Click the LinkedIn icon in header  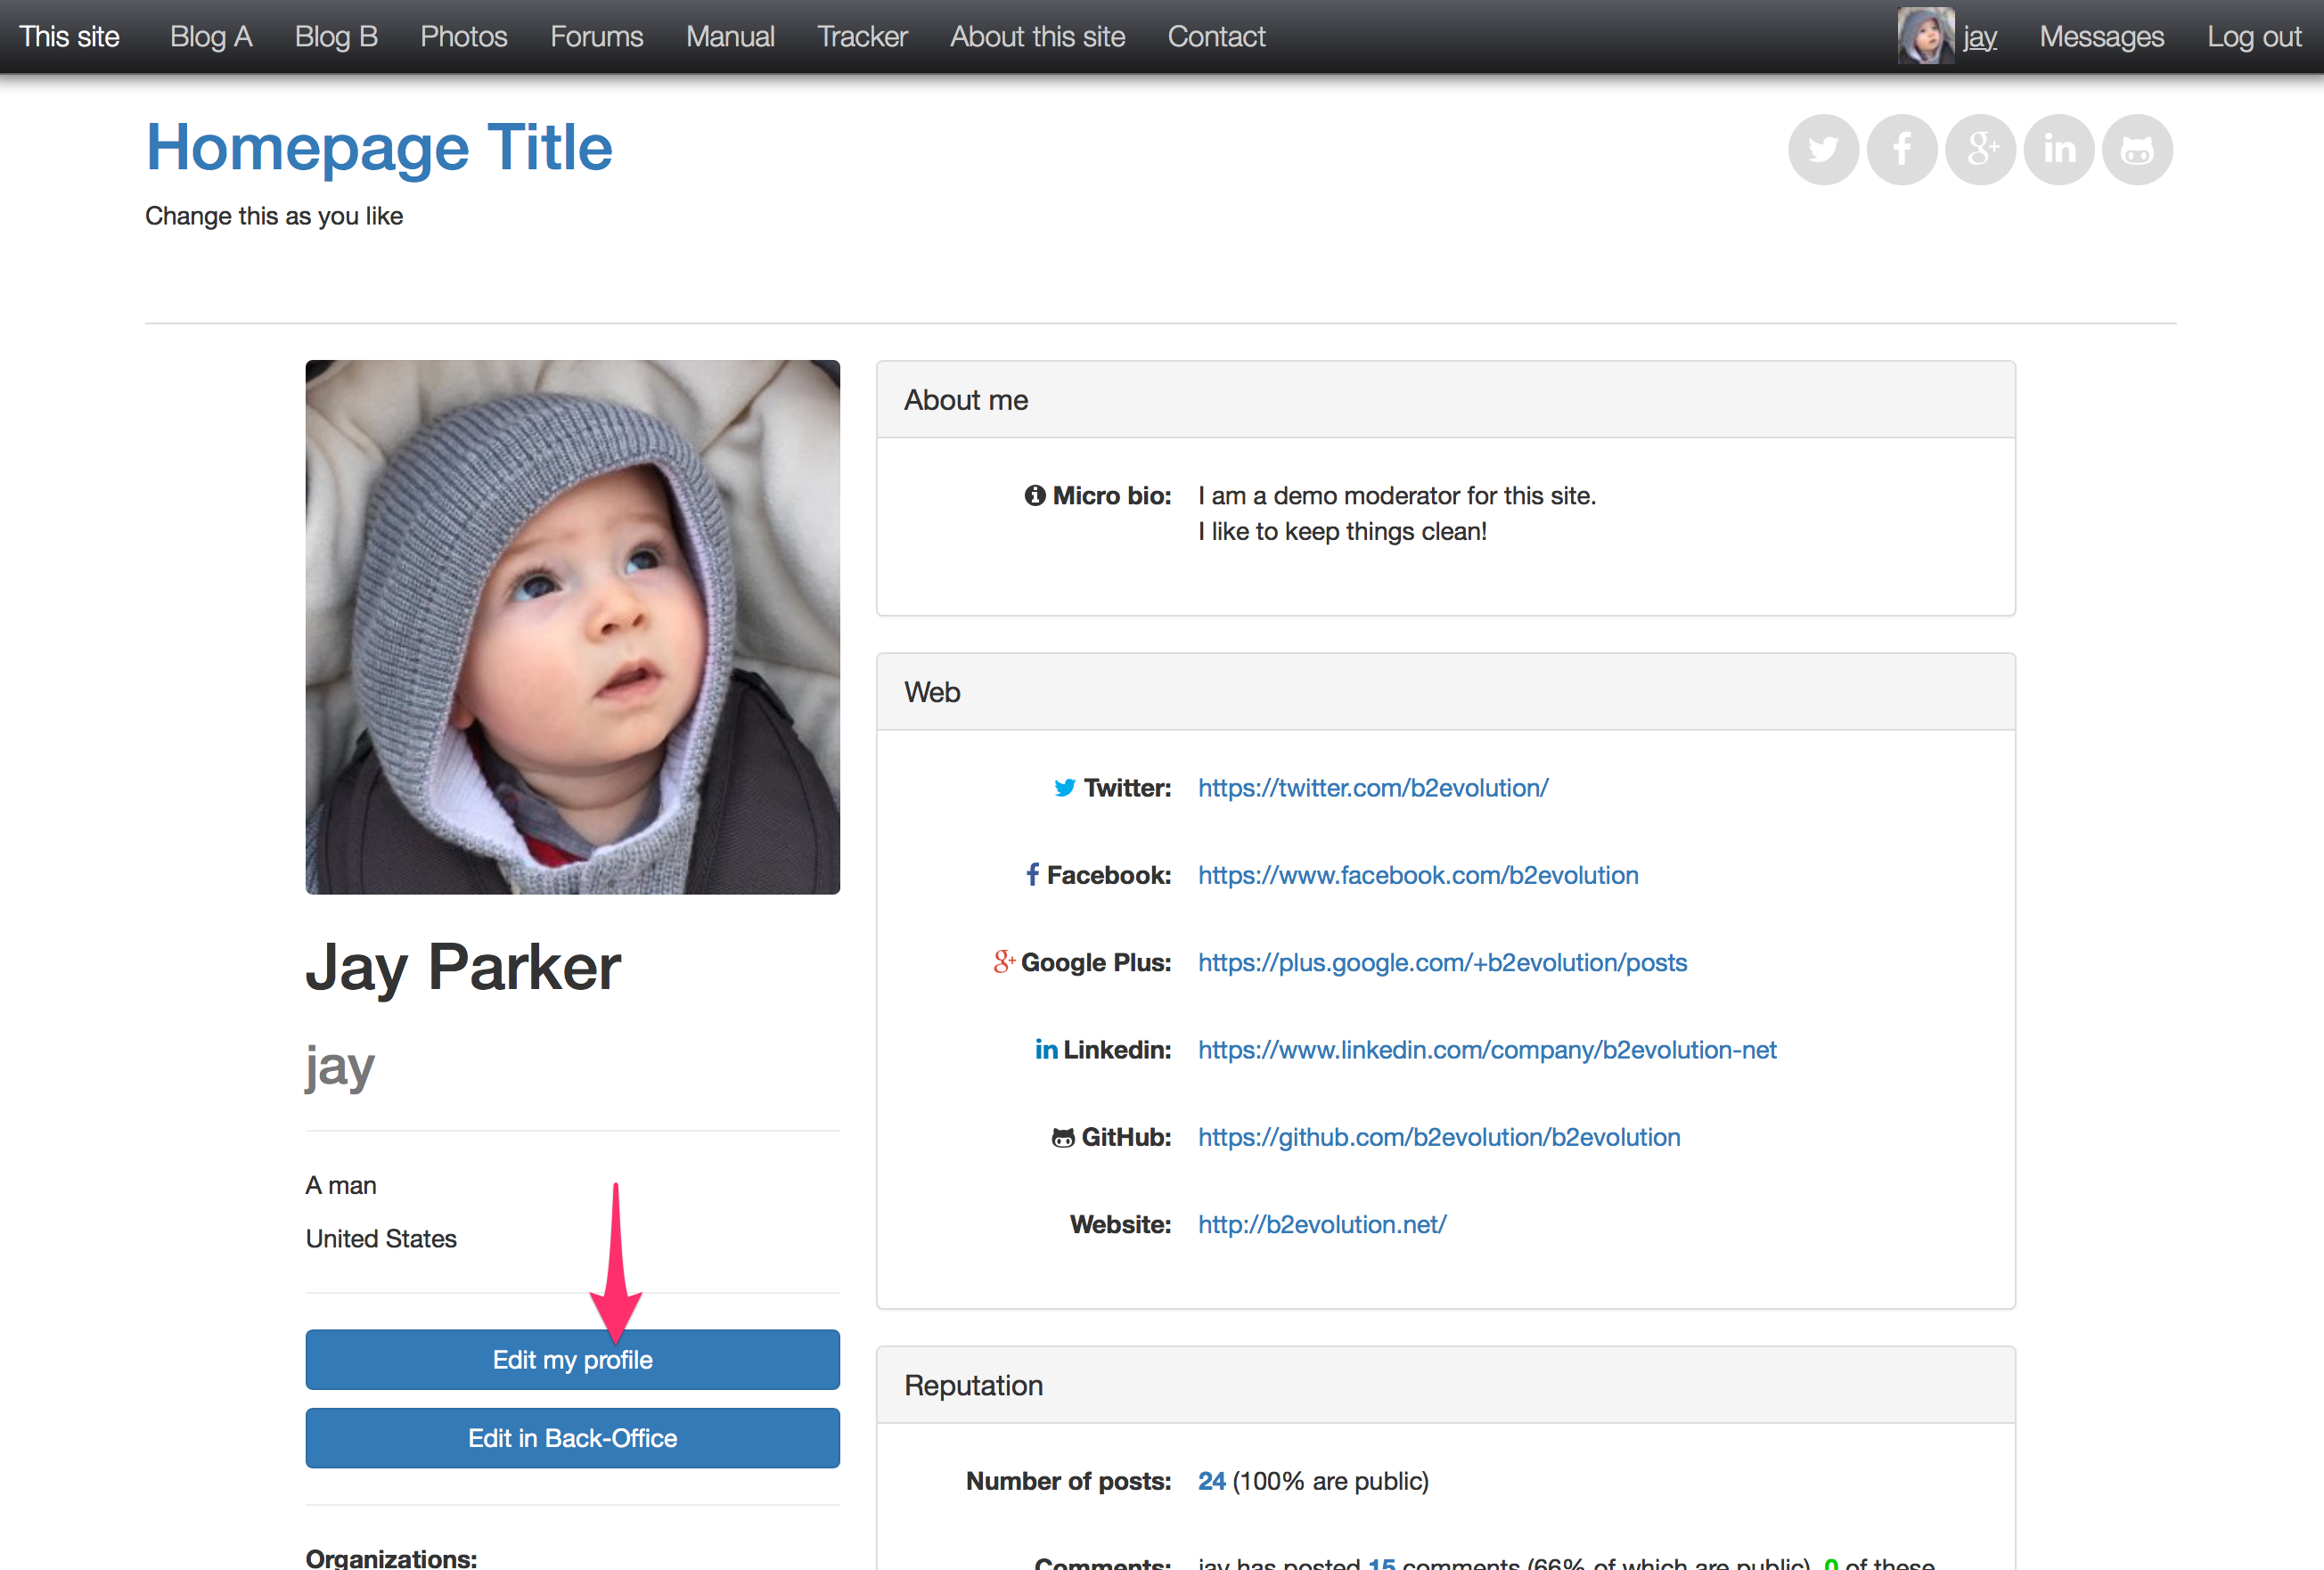coord(2059,149)
